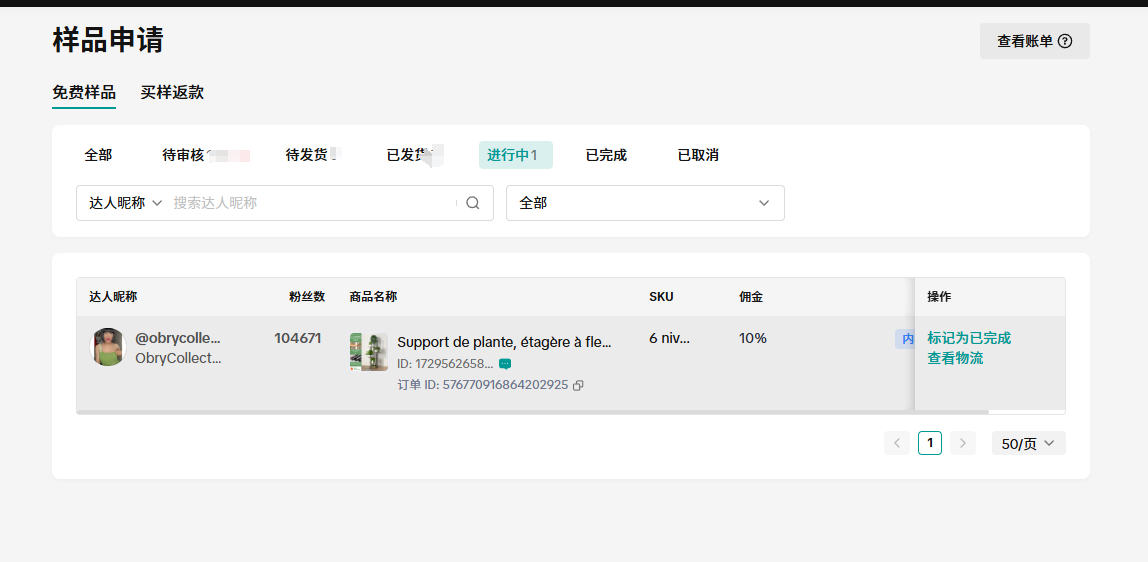Click 标记为已完成 link
Image resolution: width=1148 pixels, height=562 pixels.
click(x=969, y=338)
